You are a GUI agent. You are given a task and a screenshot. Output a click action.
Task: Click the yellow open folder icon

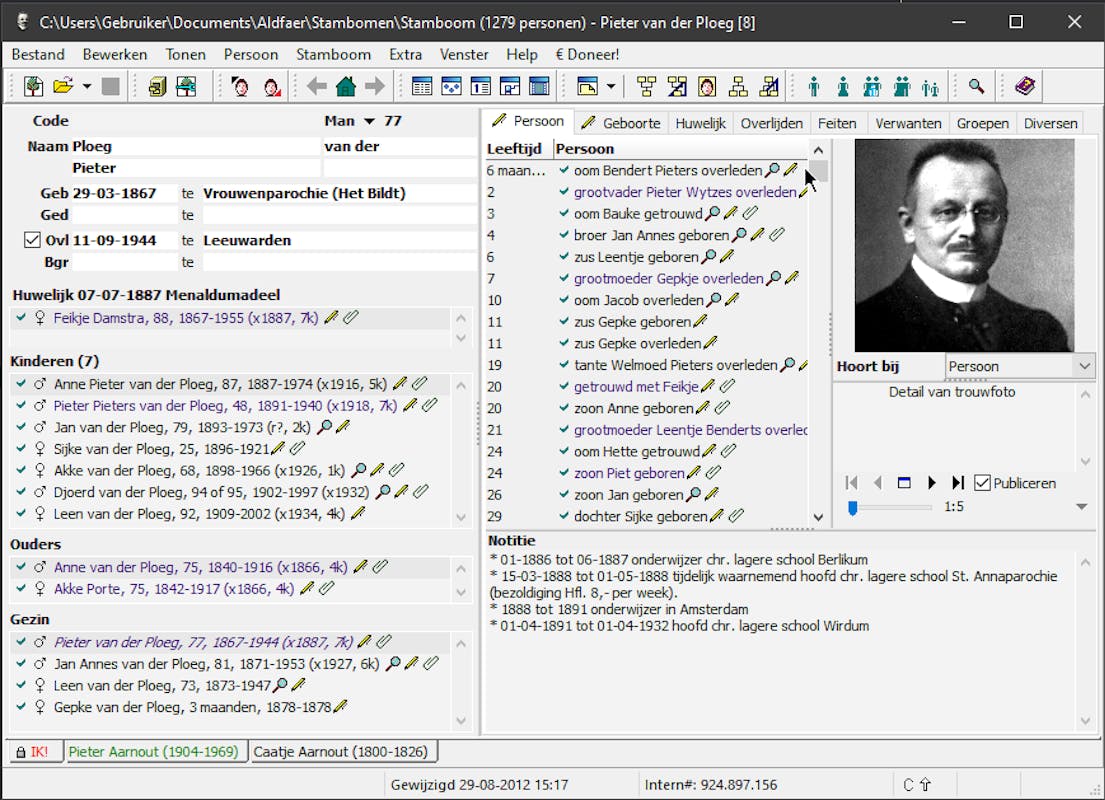63,87
